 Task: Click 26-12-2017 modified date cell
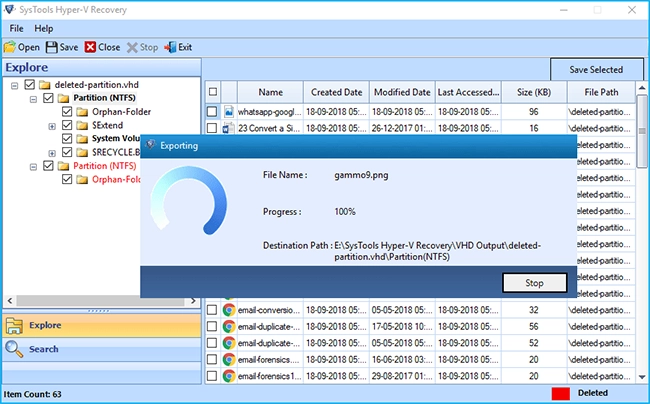(402, 128)
